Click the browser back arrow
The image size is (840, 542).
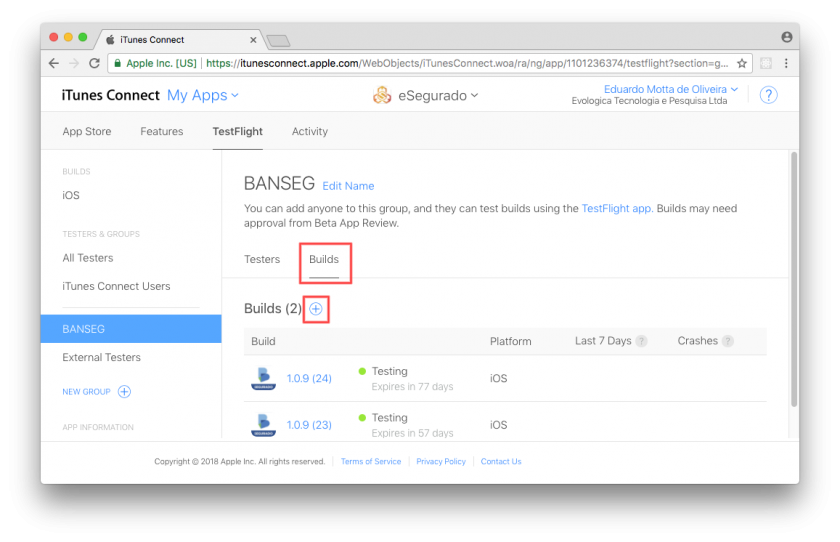tap(54, 63)
